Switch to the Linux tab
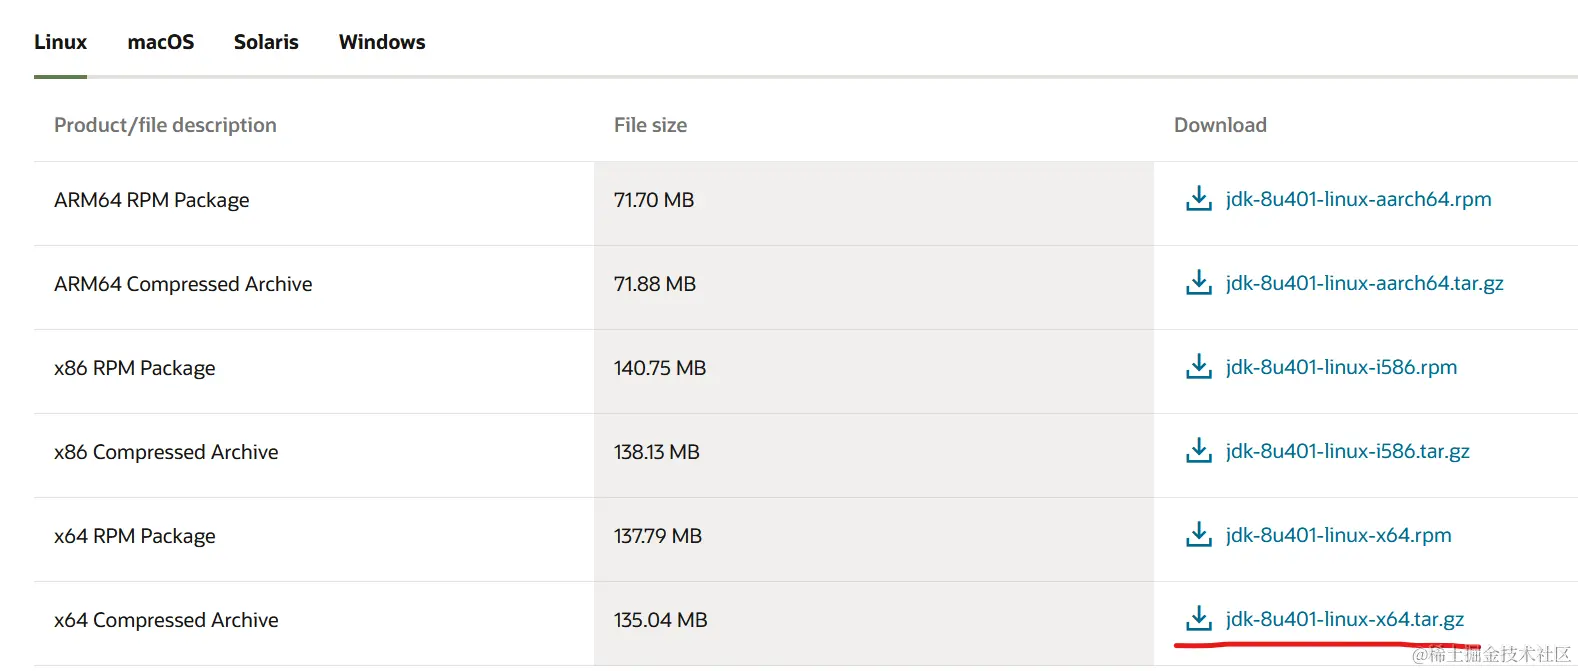 coord(60,42)
